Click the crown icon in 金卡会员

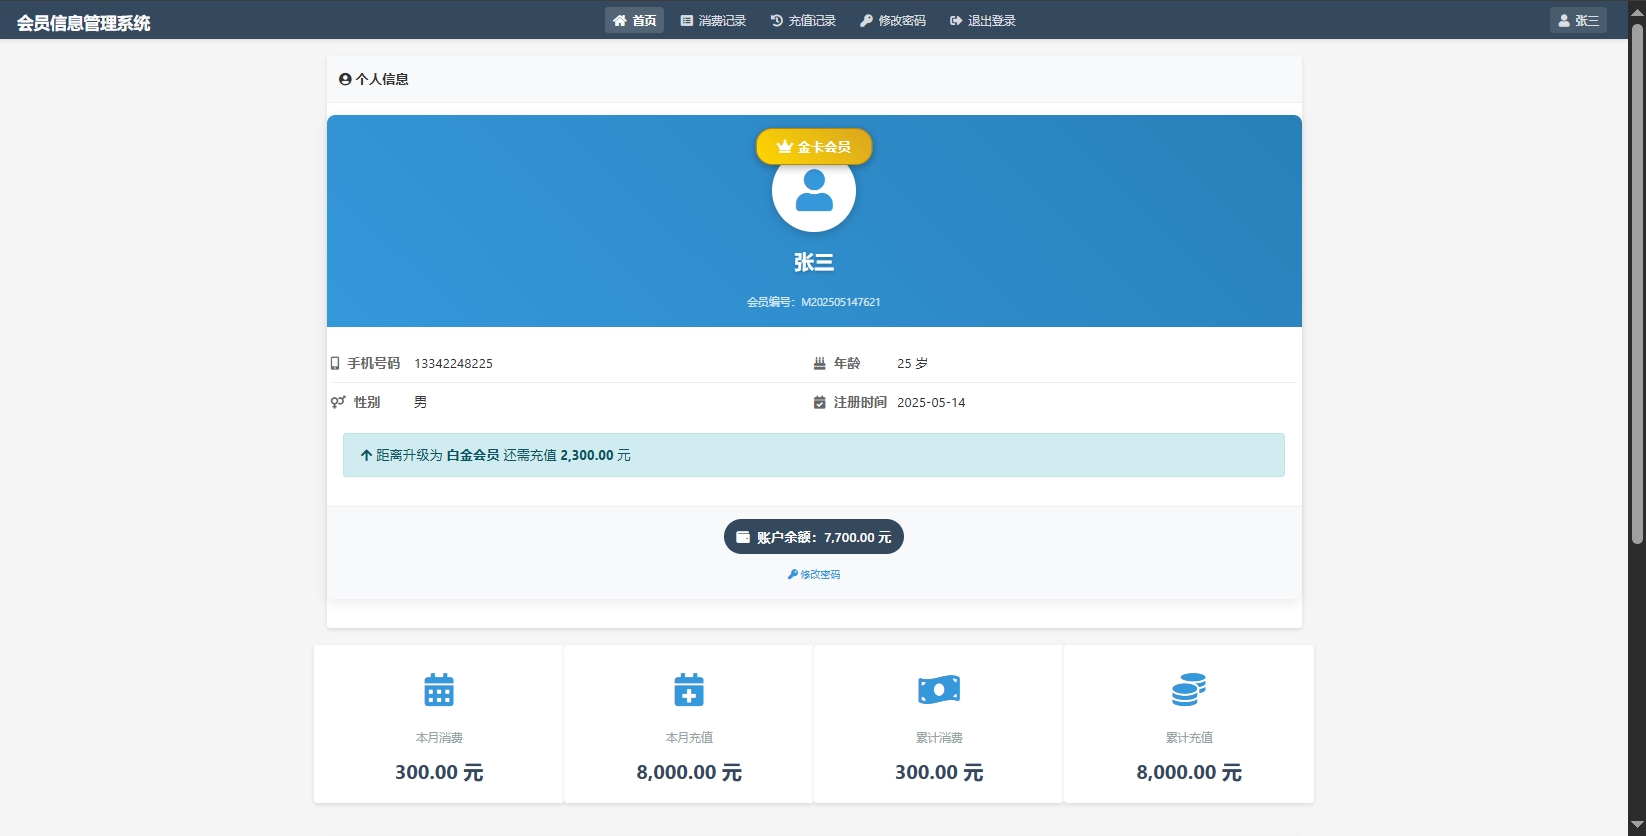click(x=785, y=146)
